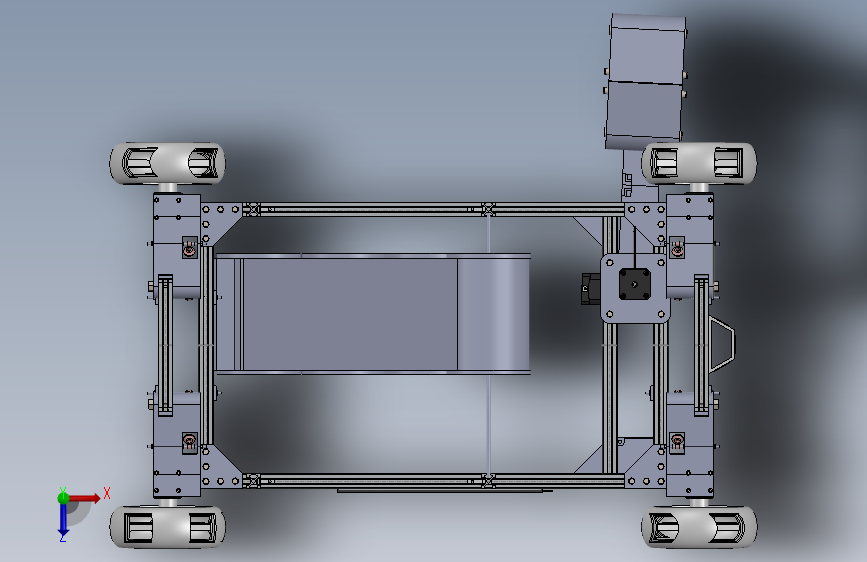
Task: Select the black stepper motor body
Action: pos(634,284)
